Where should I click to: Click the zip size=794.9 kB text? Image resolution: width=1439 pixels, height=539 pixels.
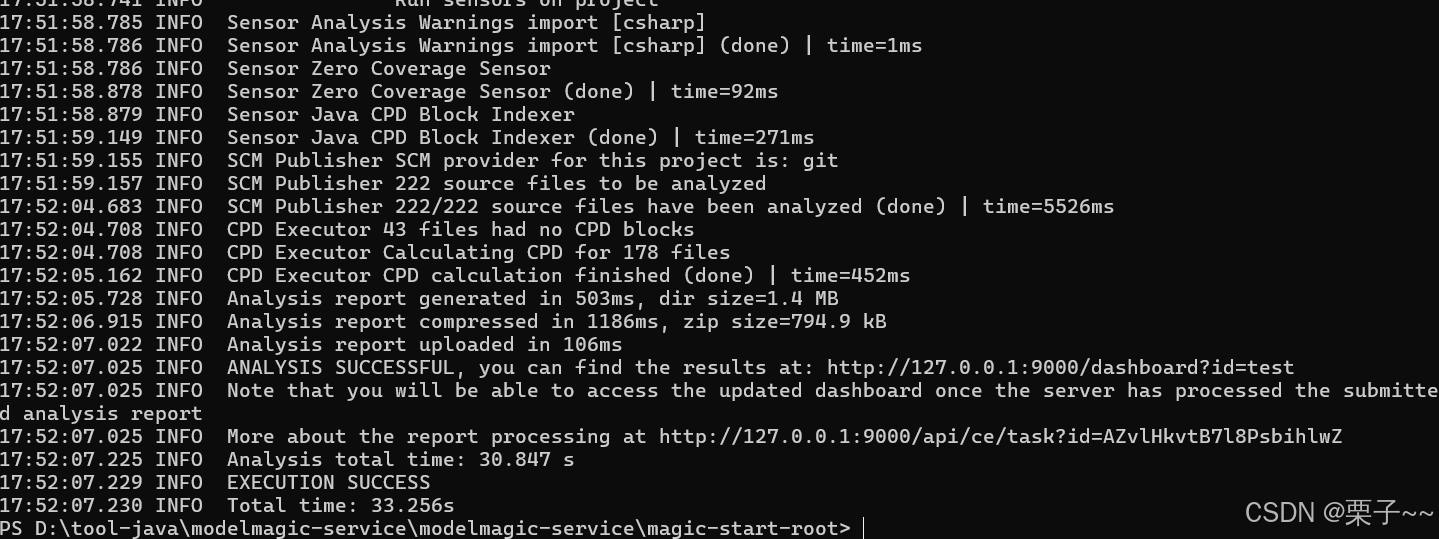(x=785, y=321)
